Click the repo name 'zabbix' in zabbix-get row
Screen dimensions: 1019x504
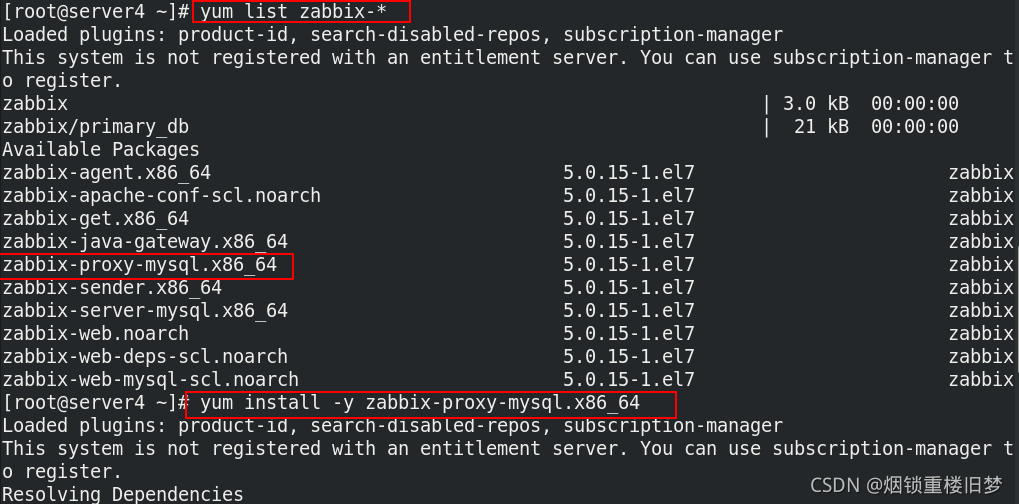pyautogui.click(x=981, y=218)
